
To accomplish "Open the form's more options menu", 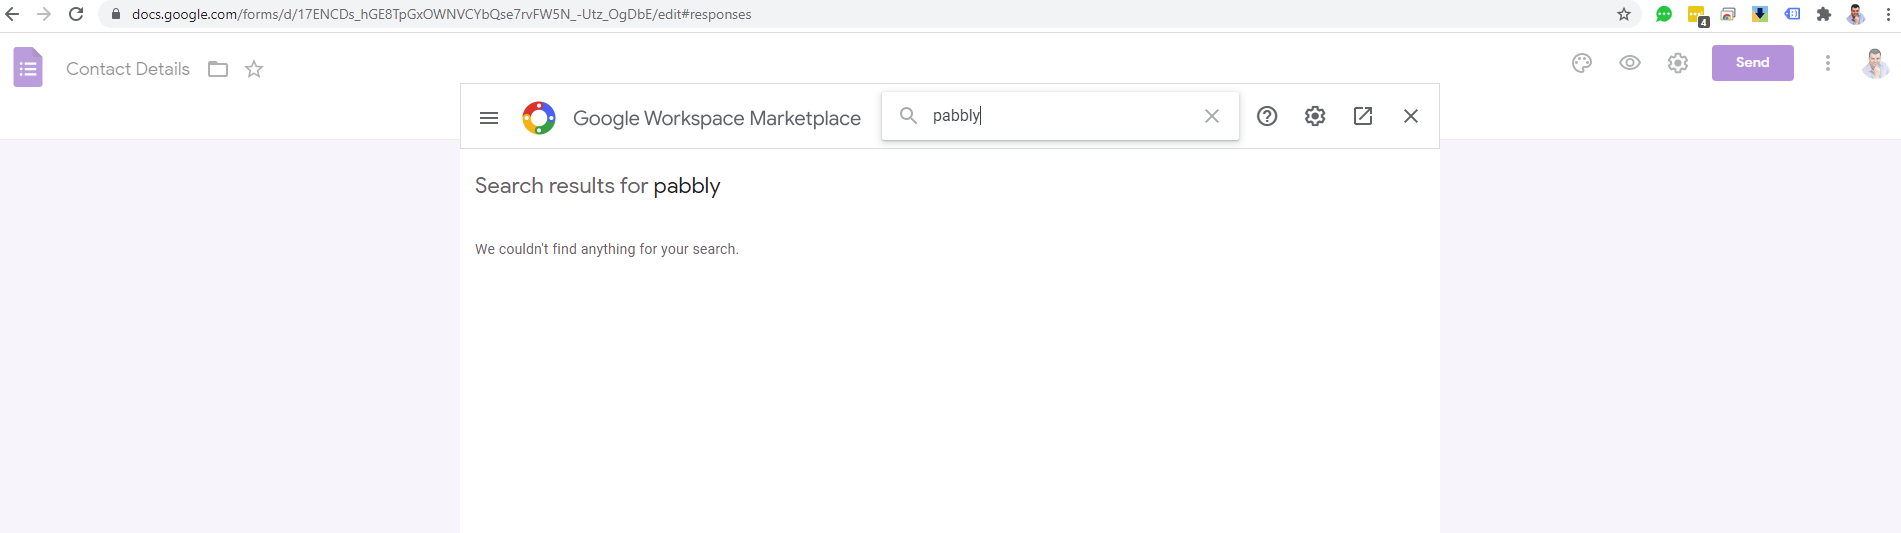I will click(1828, 63).
